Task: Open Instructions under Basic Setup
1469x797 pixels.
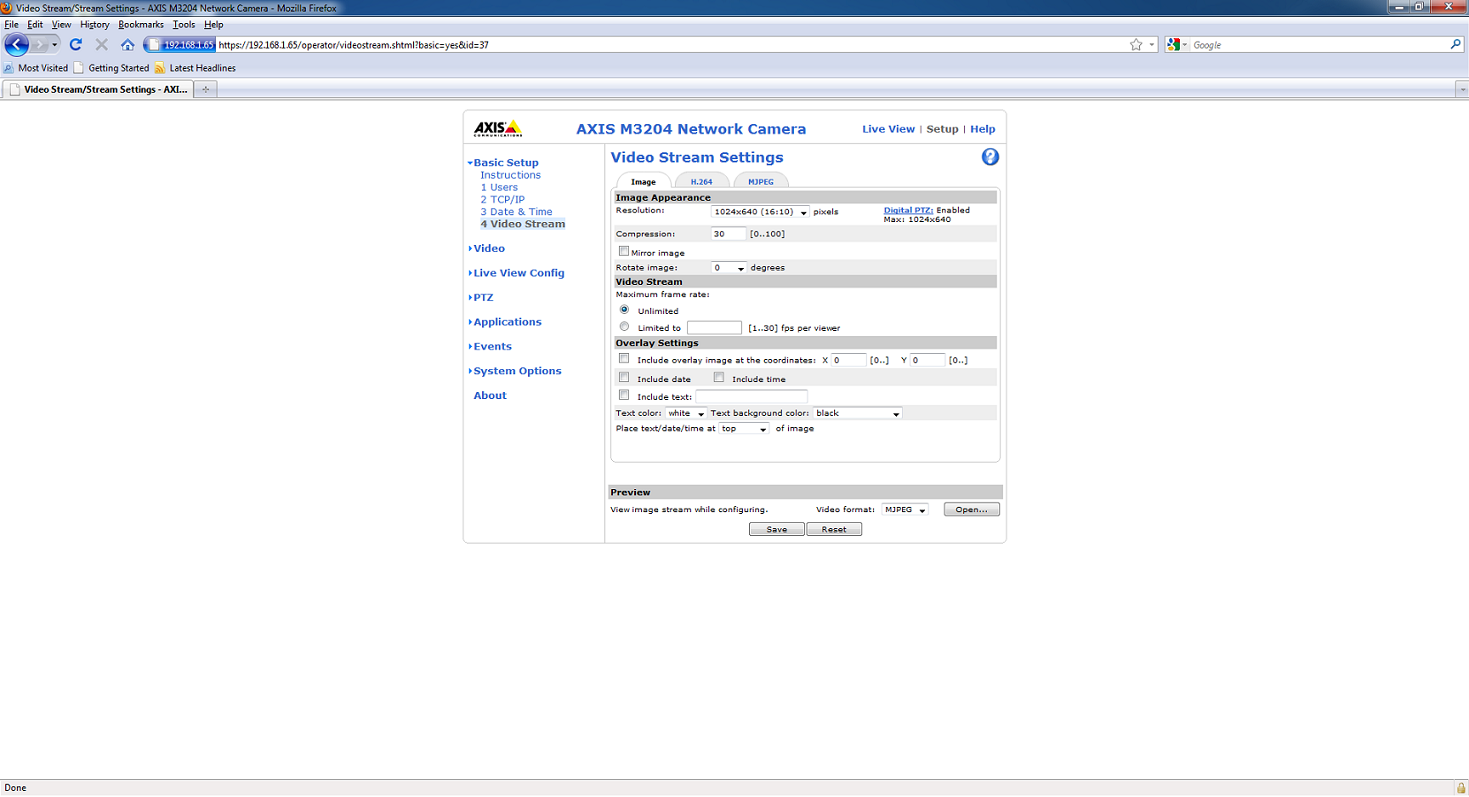Action: [x=511, y=175]
